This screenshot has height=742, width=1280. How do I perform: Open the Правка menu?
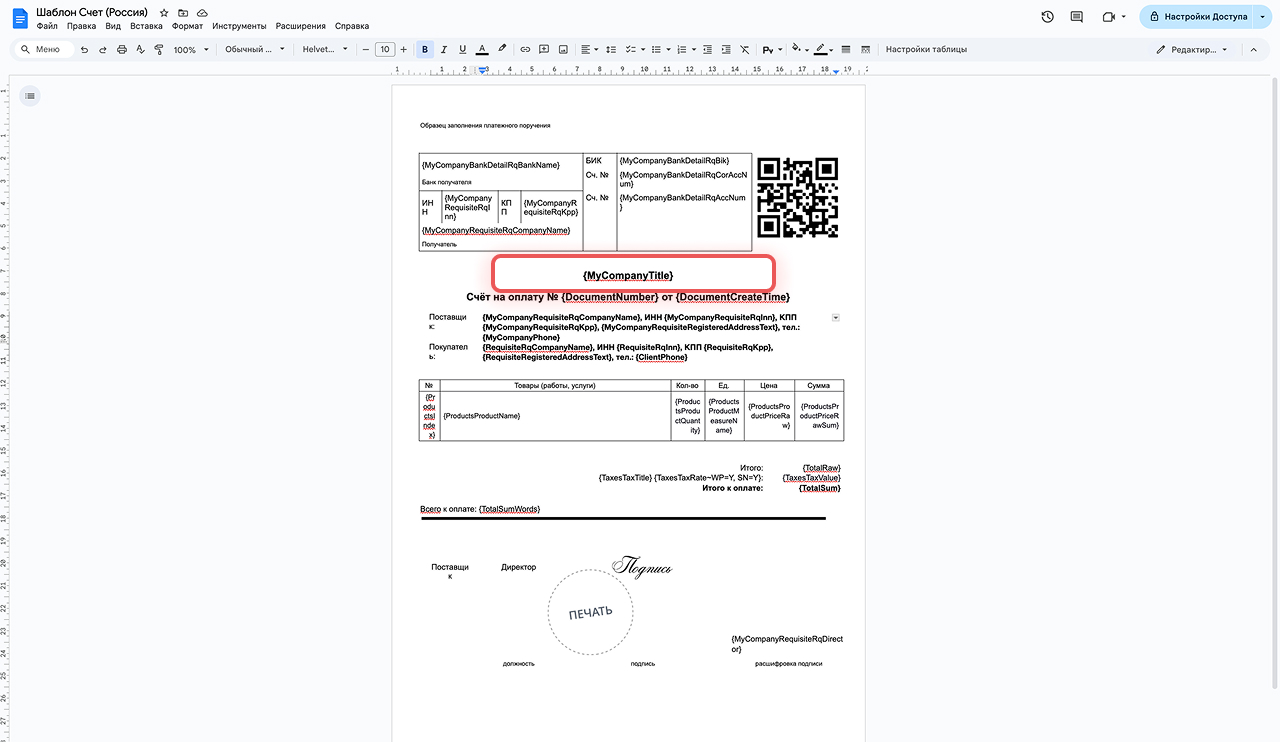81,26
